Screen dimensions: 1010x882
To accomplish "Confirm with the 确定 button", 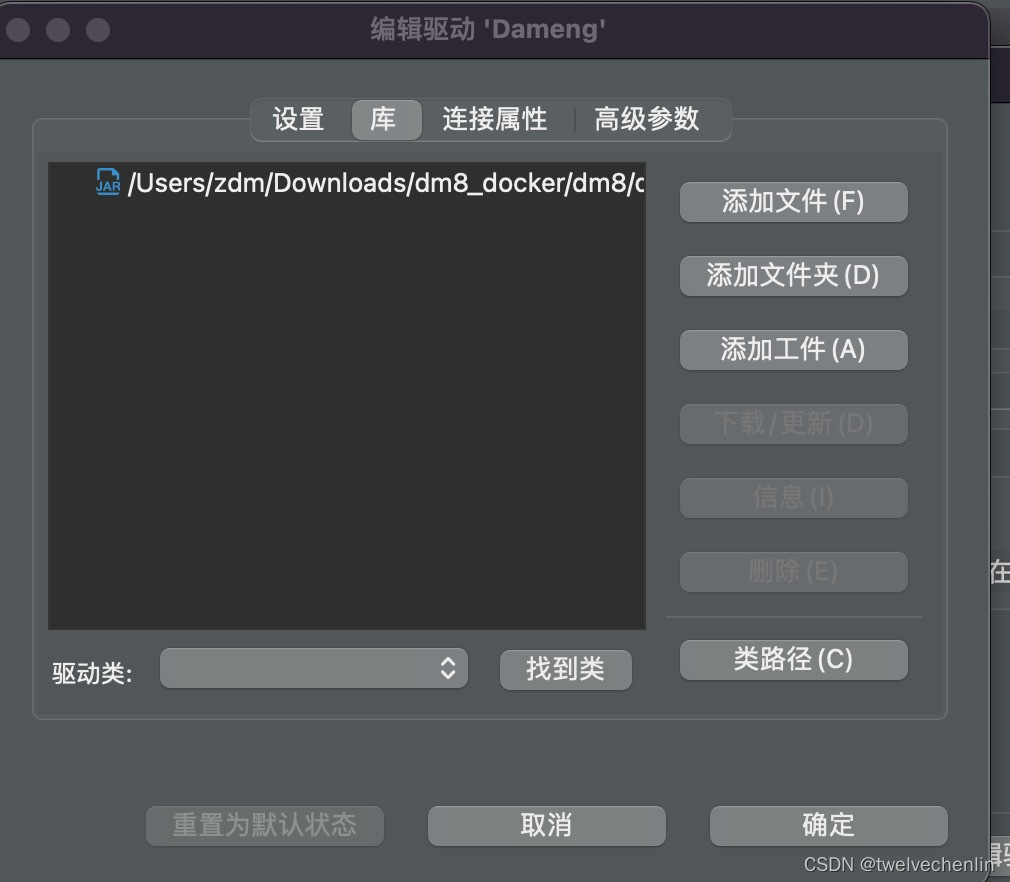I will click(x=828, y=826).
